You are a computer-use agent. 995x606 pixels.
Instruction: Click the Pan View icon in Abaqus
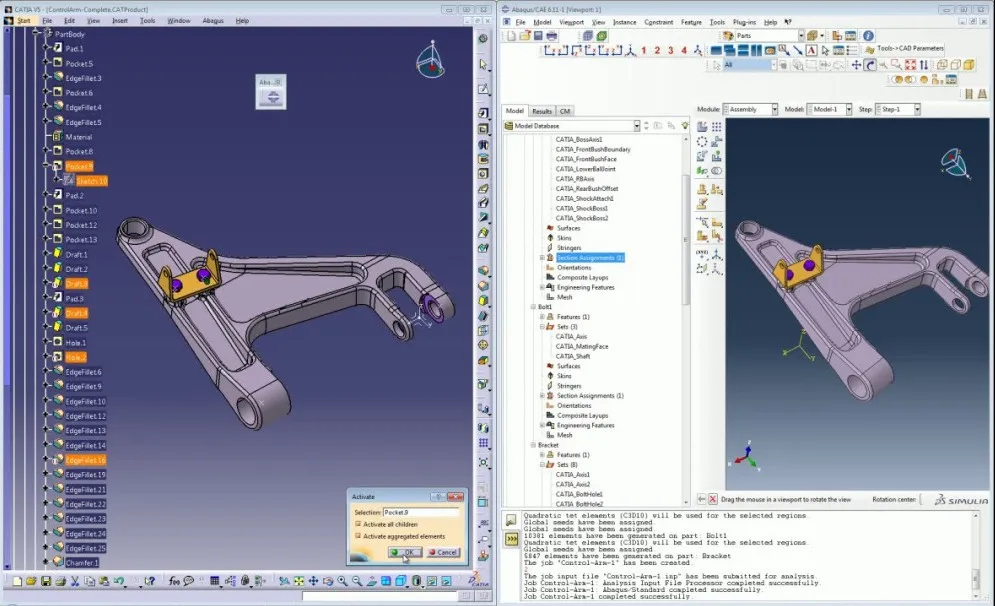(x=856, y=65)
